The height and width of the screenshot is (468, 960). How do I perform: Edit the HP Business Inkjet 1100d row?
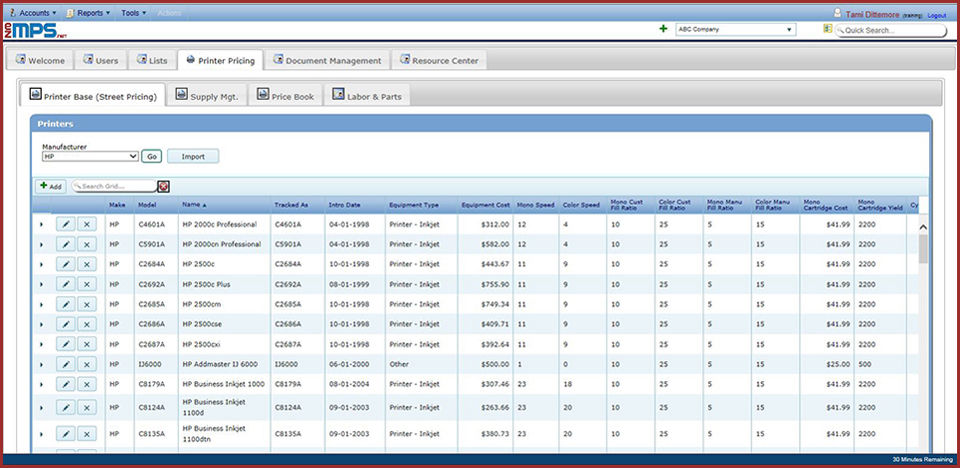(x=66, y=407)
